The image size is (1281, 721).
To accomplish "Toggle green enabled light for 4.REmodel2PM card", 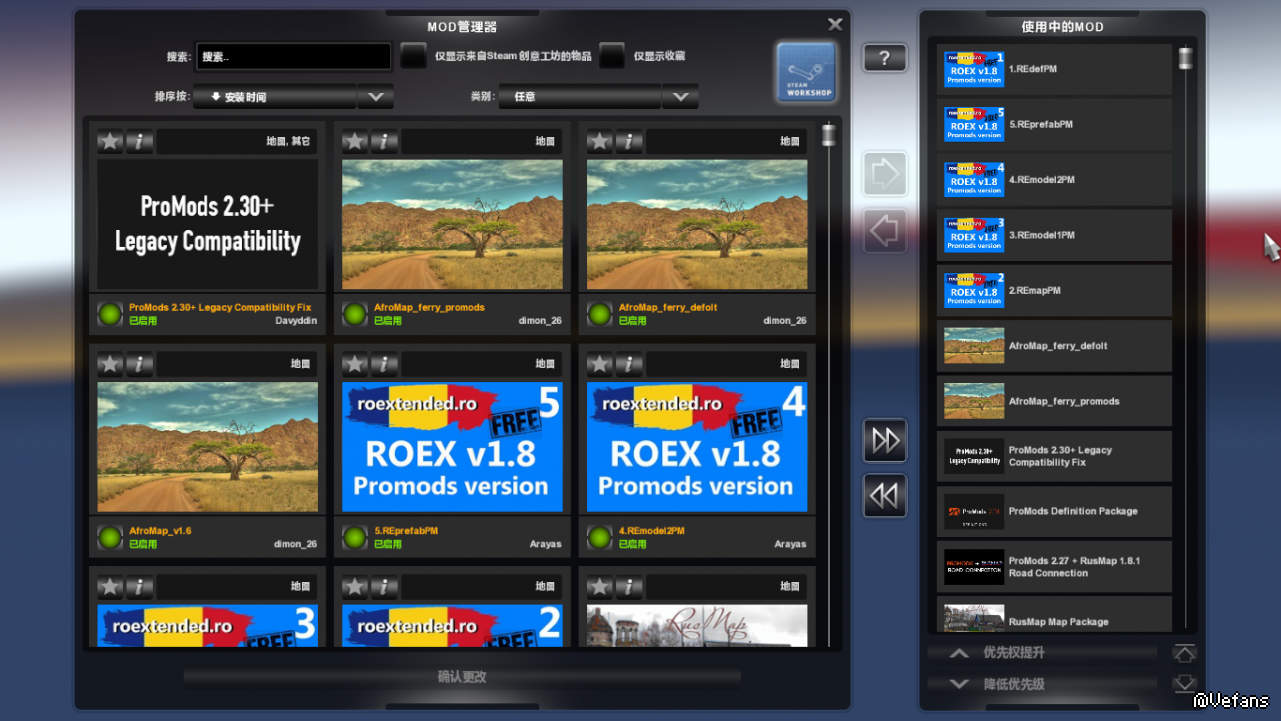I will (600, 537).
